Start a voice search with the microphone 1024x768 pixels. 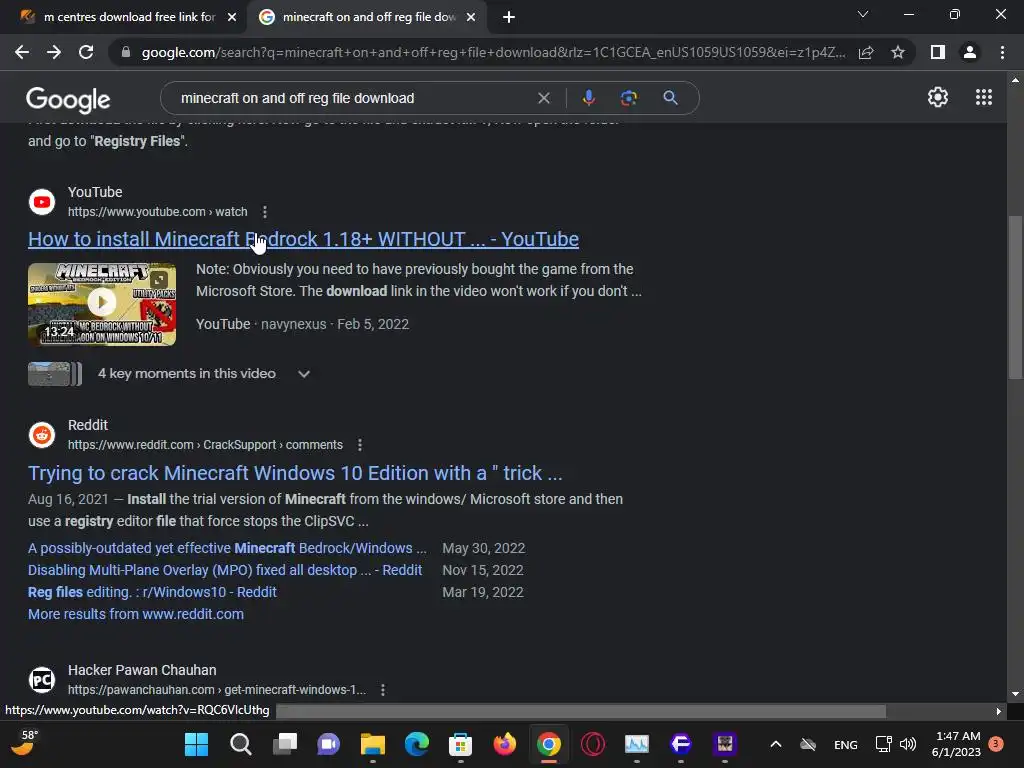(588, 98)
